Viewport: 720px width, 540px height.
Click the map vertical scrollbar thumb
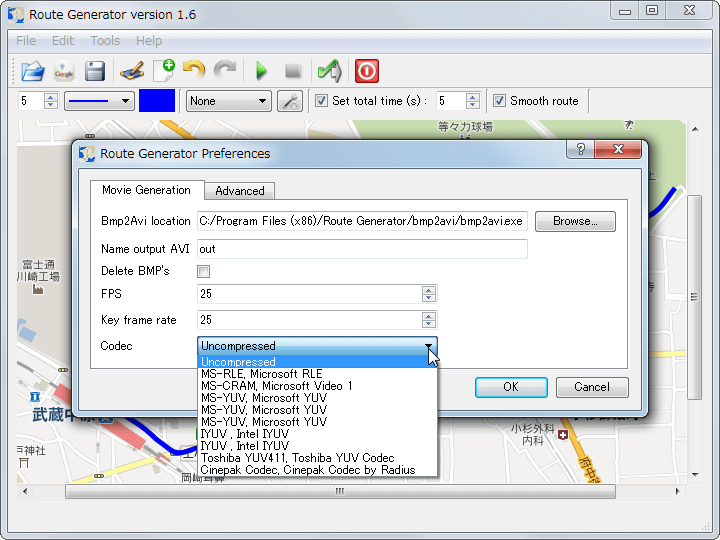click(694, 297)
